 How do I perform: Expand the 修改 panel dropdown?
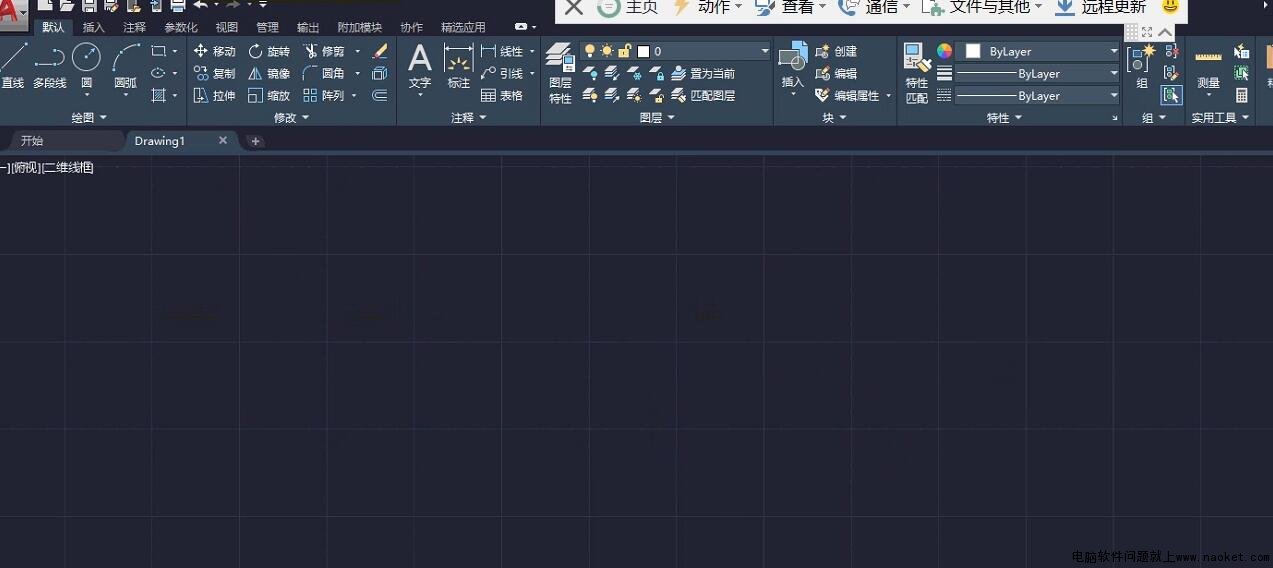tap(291, 118)
